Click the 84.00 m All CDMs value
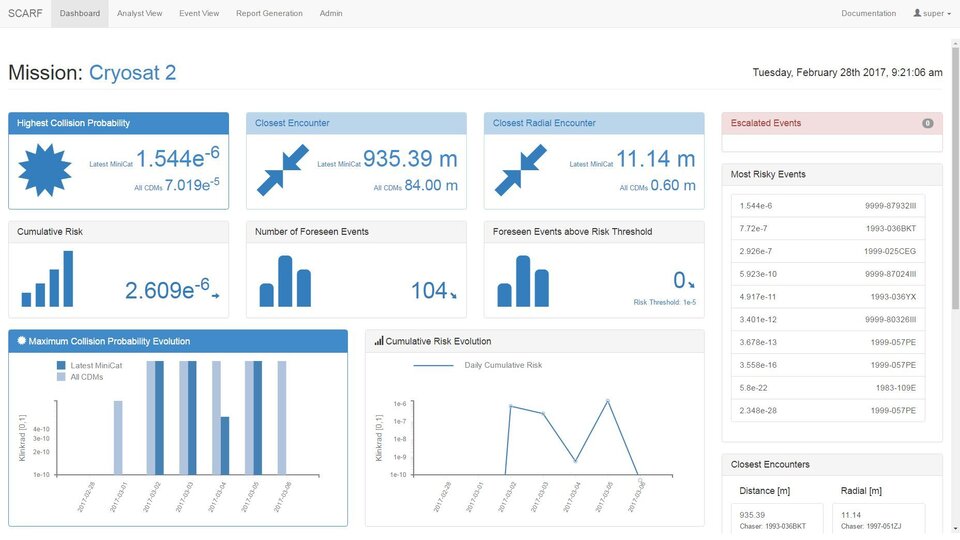Viewport: 960px width, 540px height. pos(431,185)
